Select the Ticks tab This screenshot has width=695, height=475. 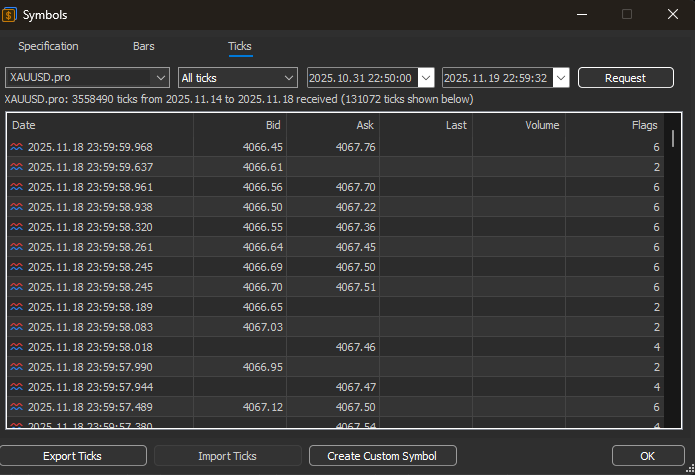[x=240, y=46]
